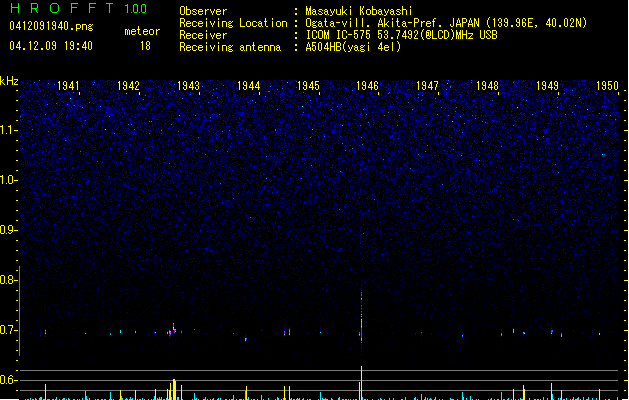This screenshot has height=400, width=629.
Task: Click the 0.7 frequency axis label
Action: pyautogui.click(x=9, y=330)
